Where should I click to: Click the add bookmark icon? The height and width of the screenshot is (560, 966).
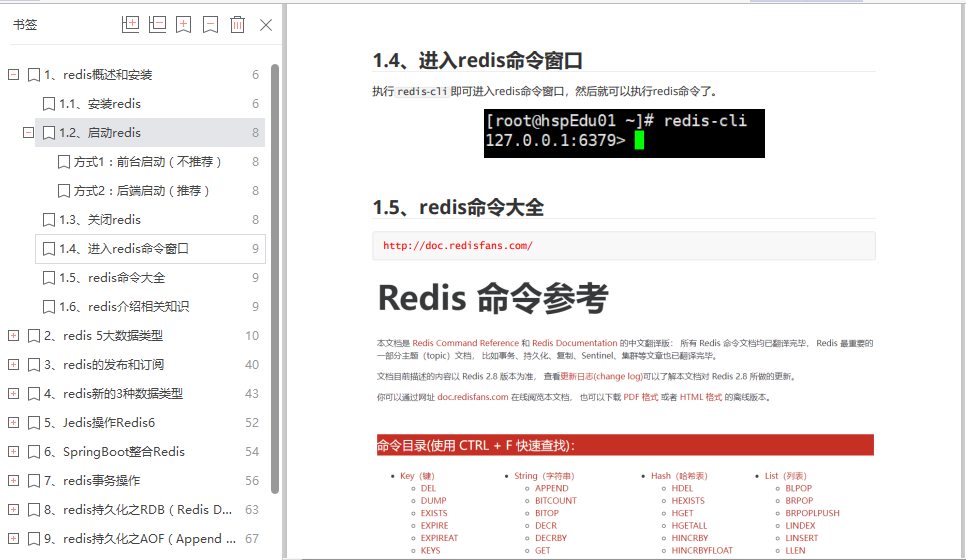pyautogui.click(x=184, y=25)
